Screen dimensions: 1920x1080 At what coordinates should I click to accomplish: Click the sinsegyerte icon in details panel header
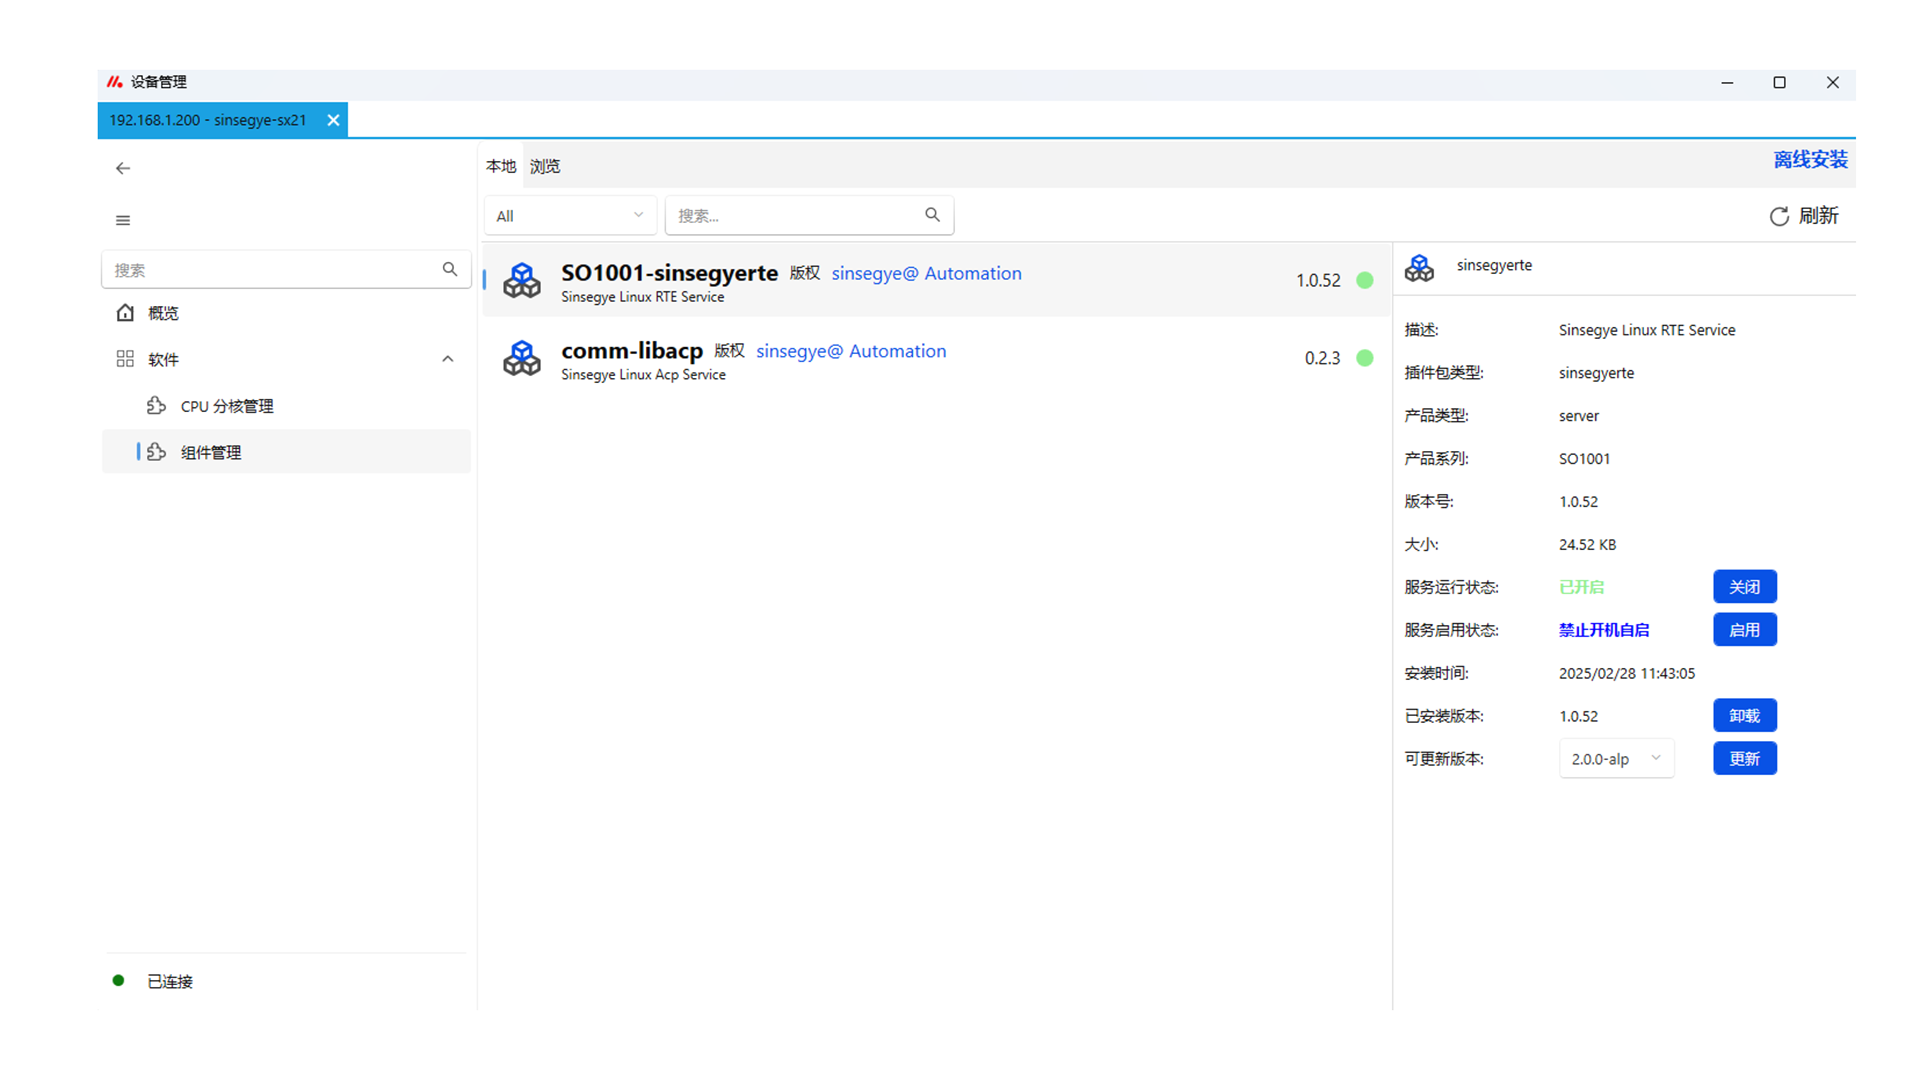[1419, 268]
